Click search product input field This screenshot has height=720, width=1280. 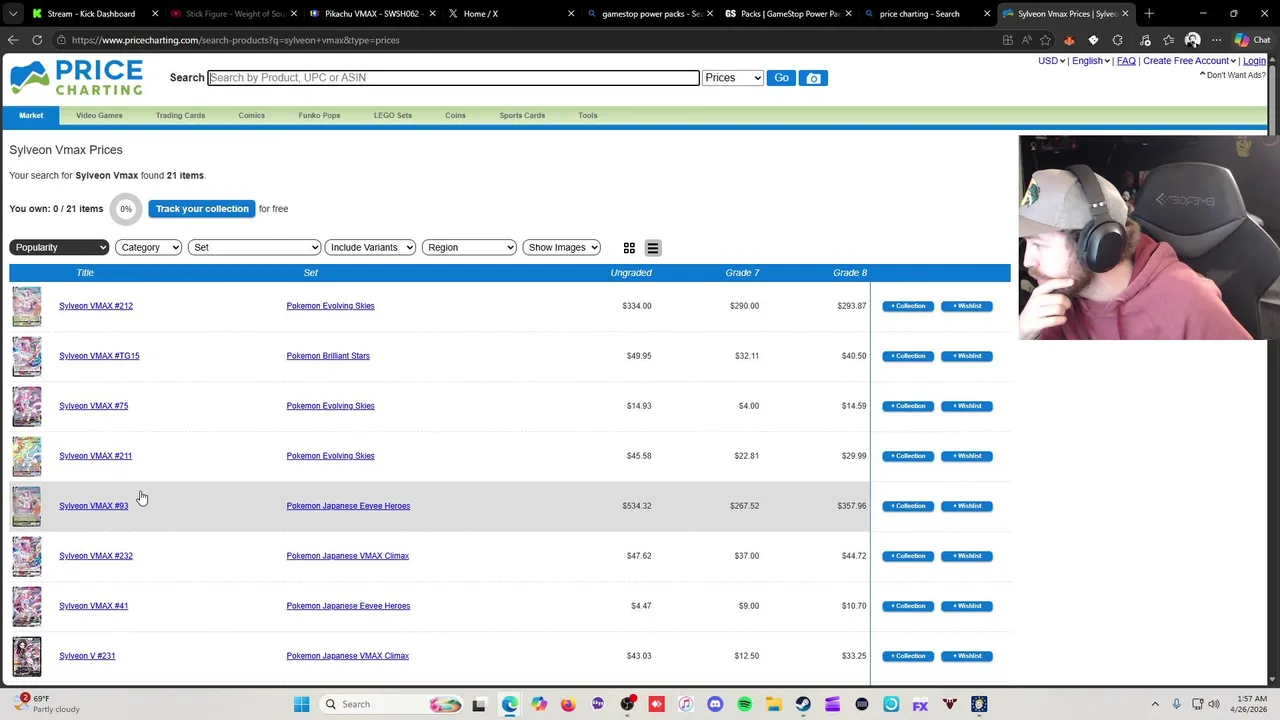tap(453, 78)
